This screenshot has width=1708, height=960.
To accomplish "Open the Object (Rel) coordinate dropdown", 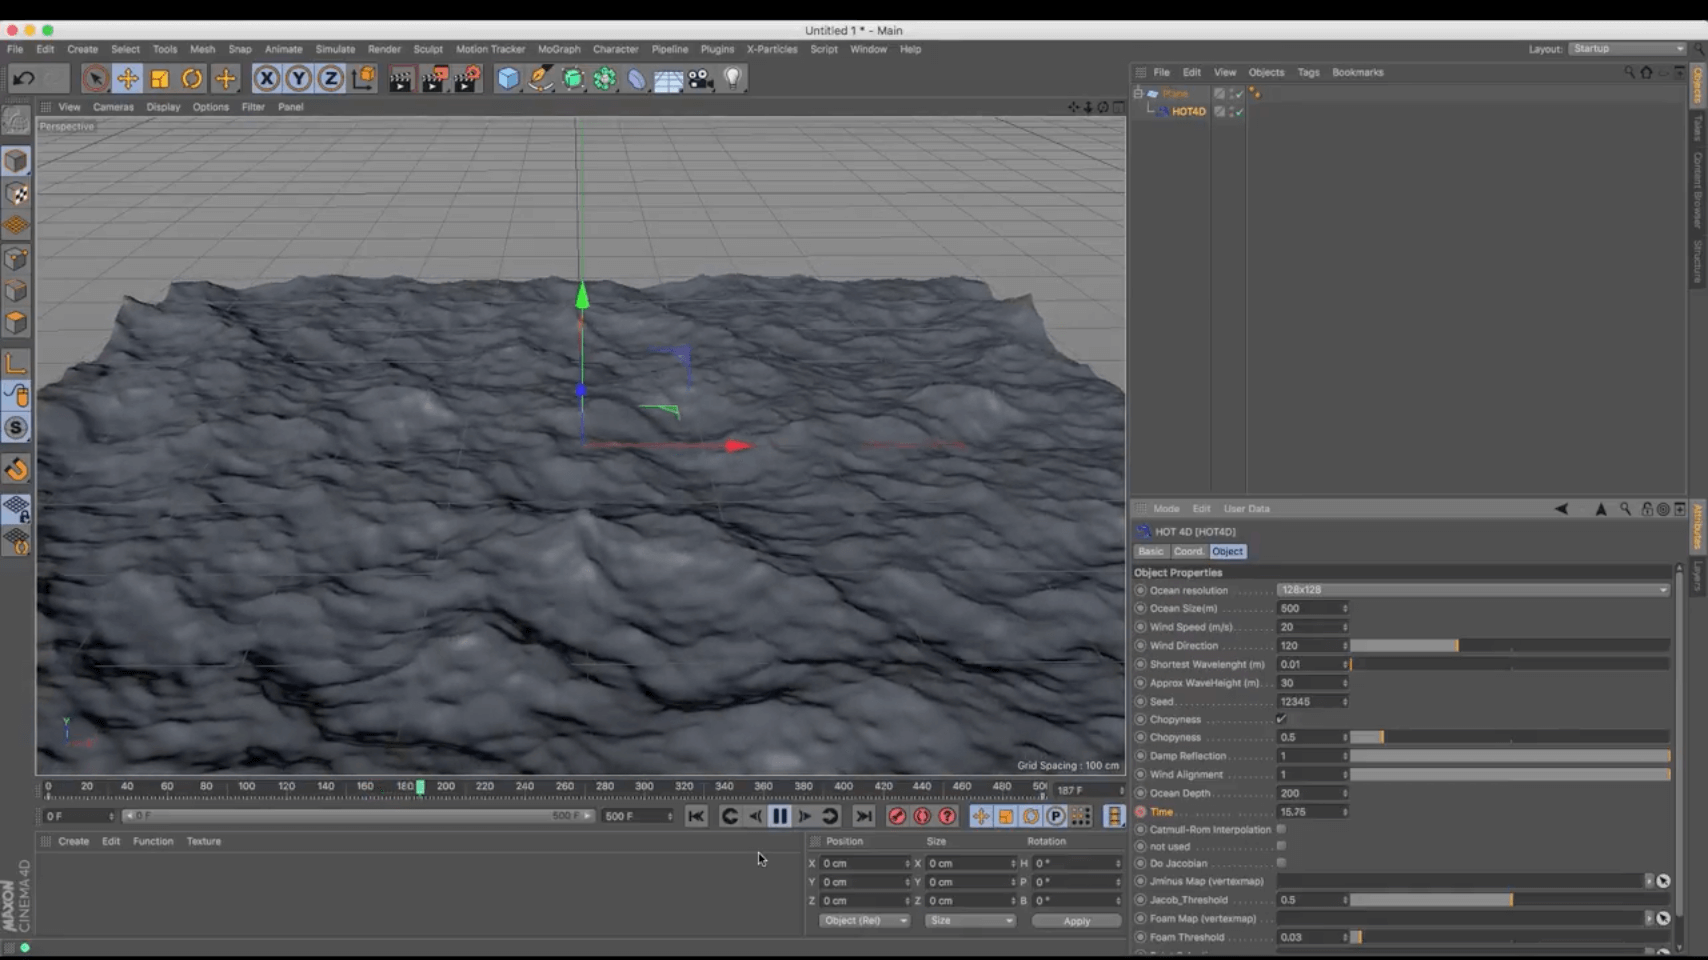I will [x=864, y=920].
